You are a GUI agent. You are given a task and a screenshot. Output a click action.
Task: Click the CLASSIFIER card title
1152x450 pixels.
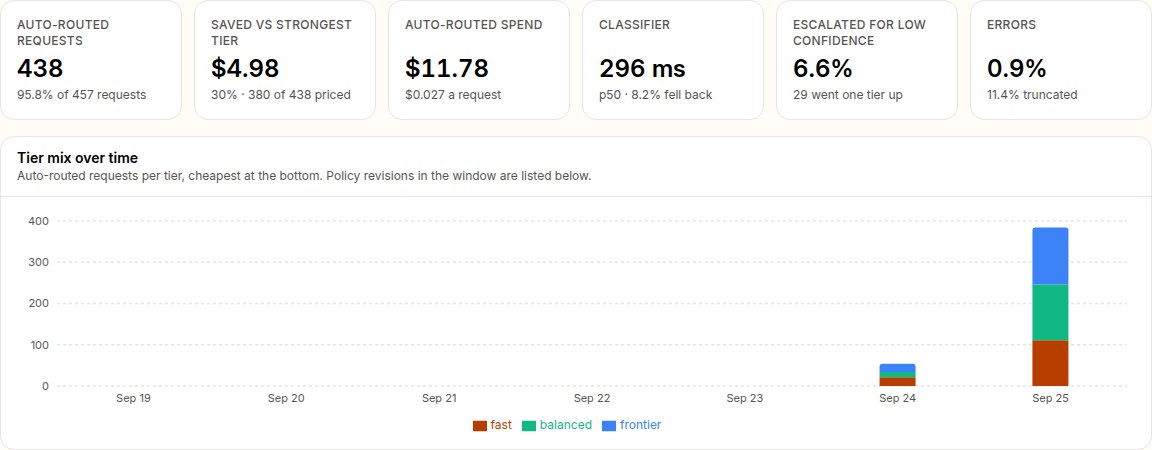click(x=635, y=25)
